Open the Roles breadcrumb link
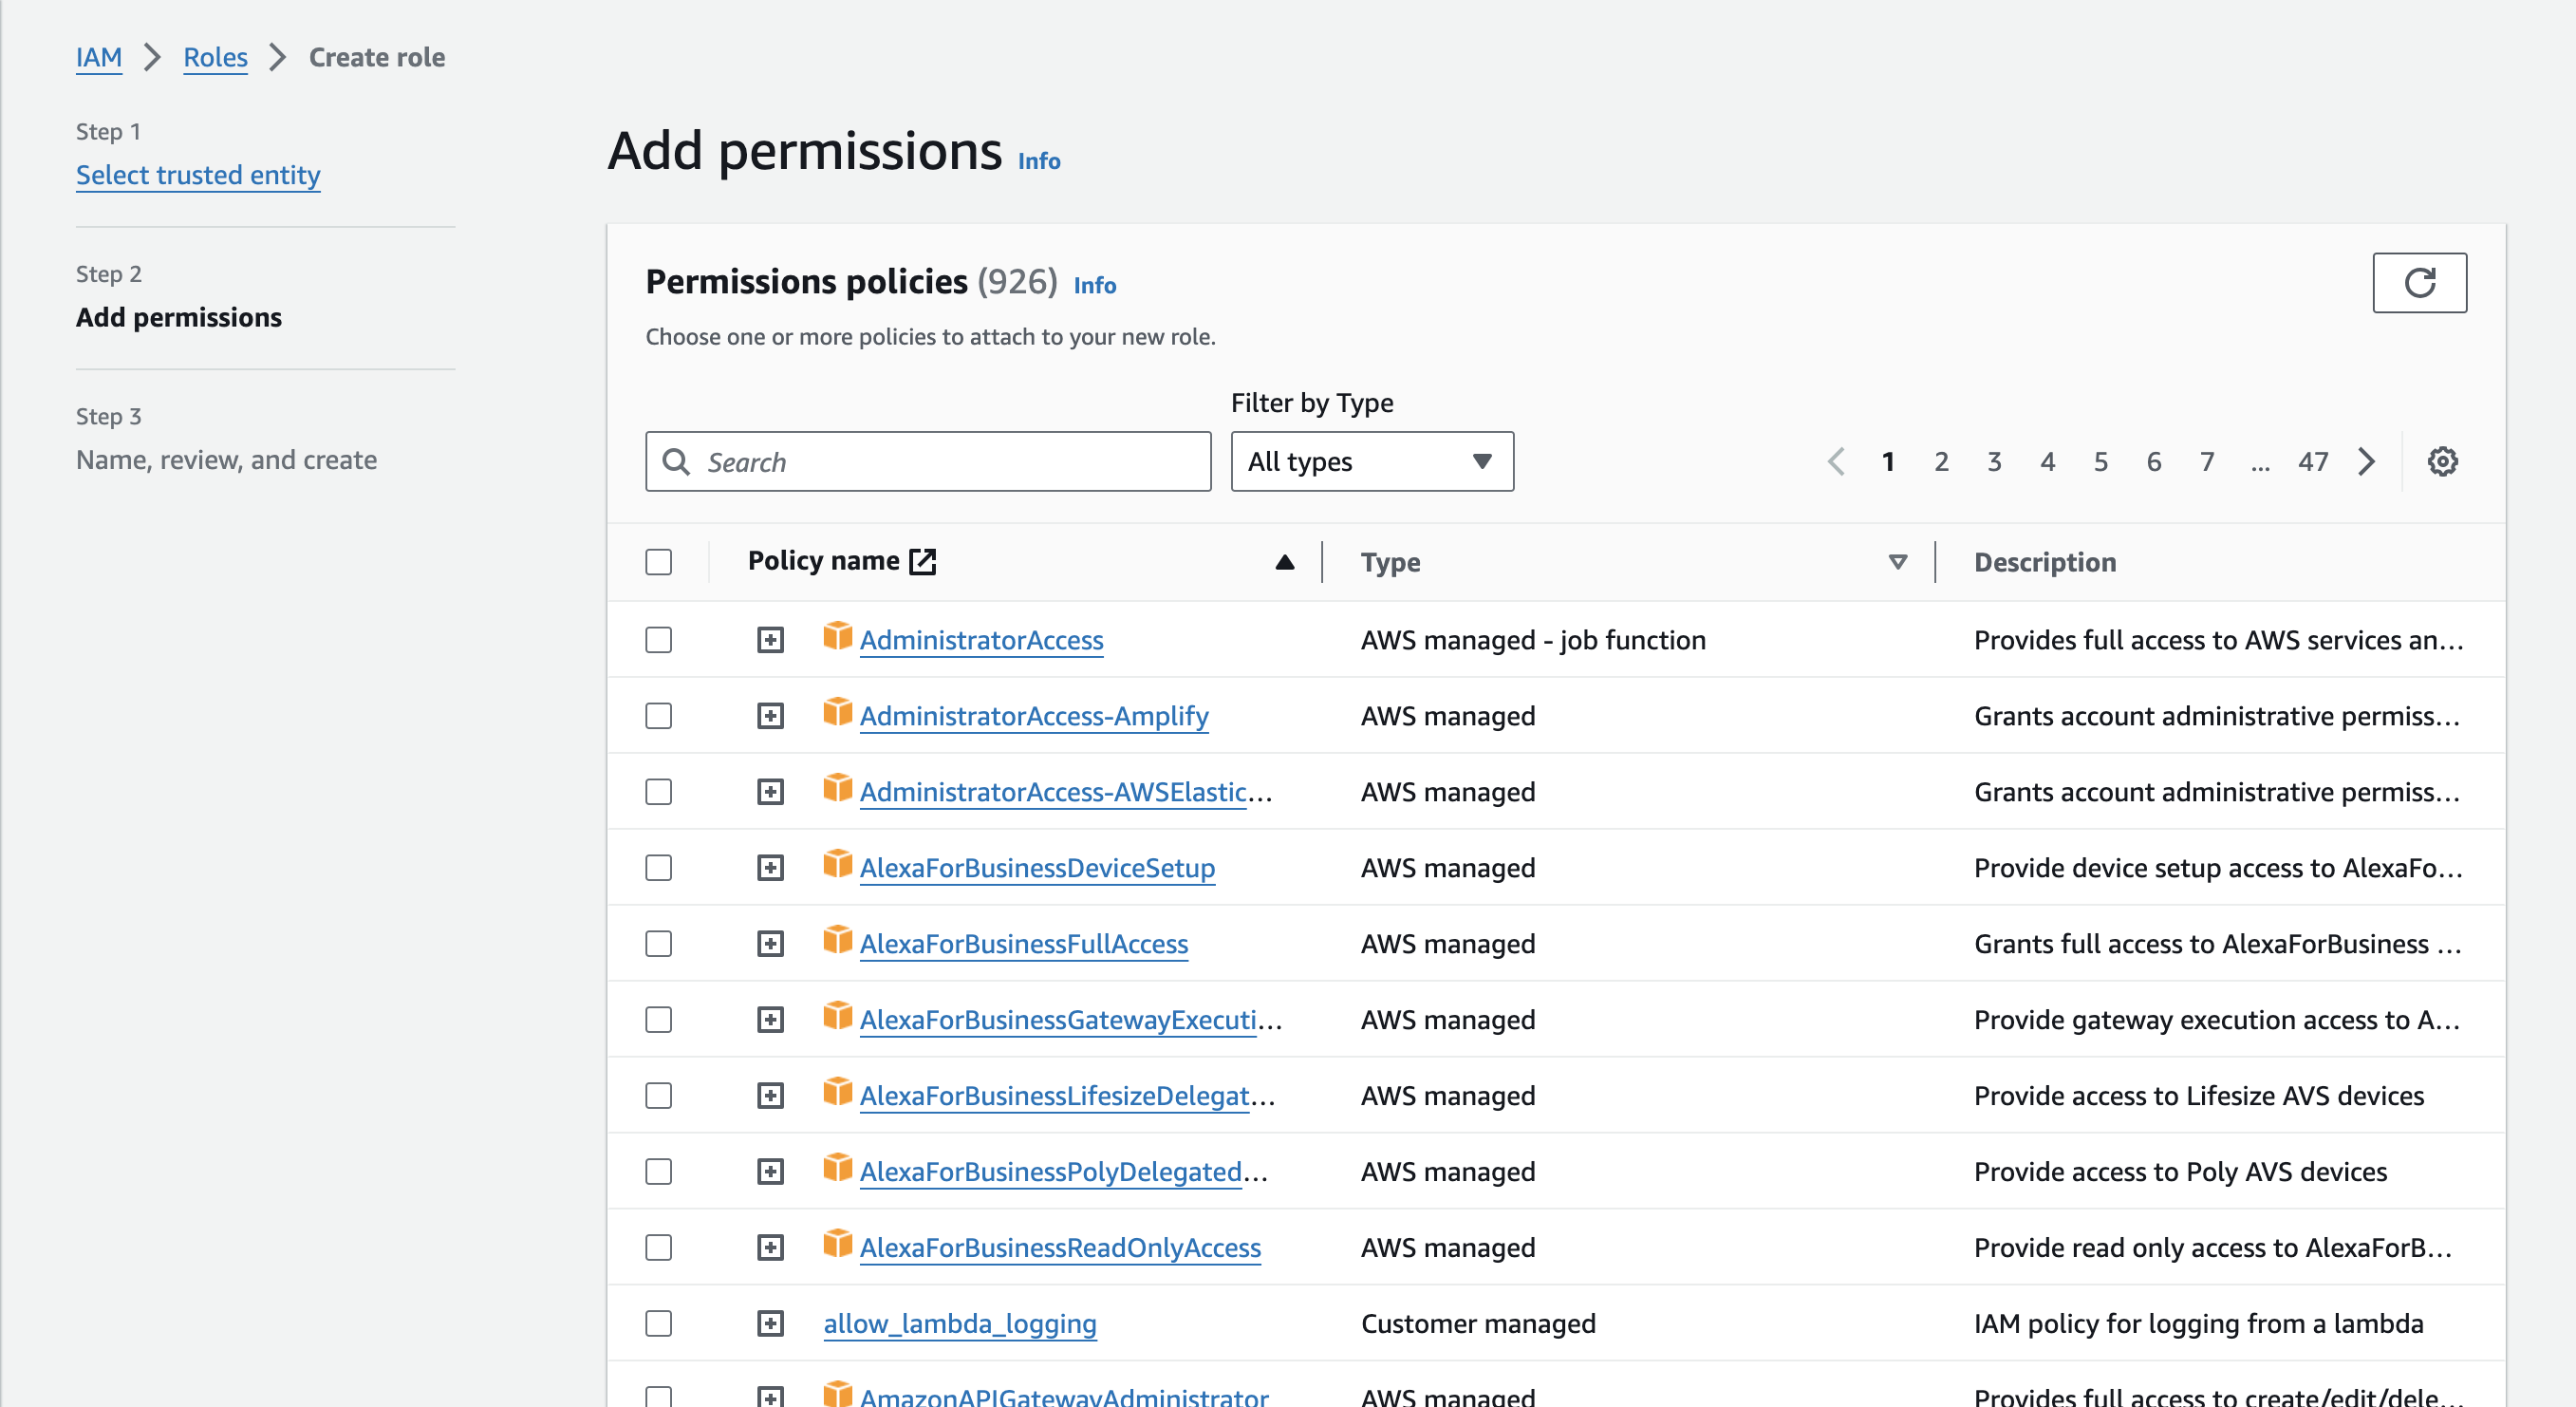 [x=215, y=57]
